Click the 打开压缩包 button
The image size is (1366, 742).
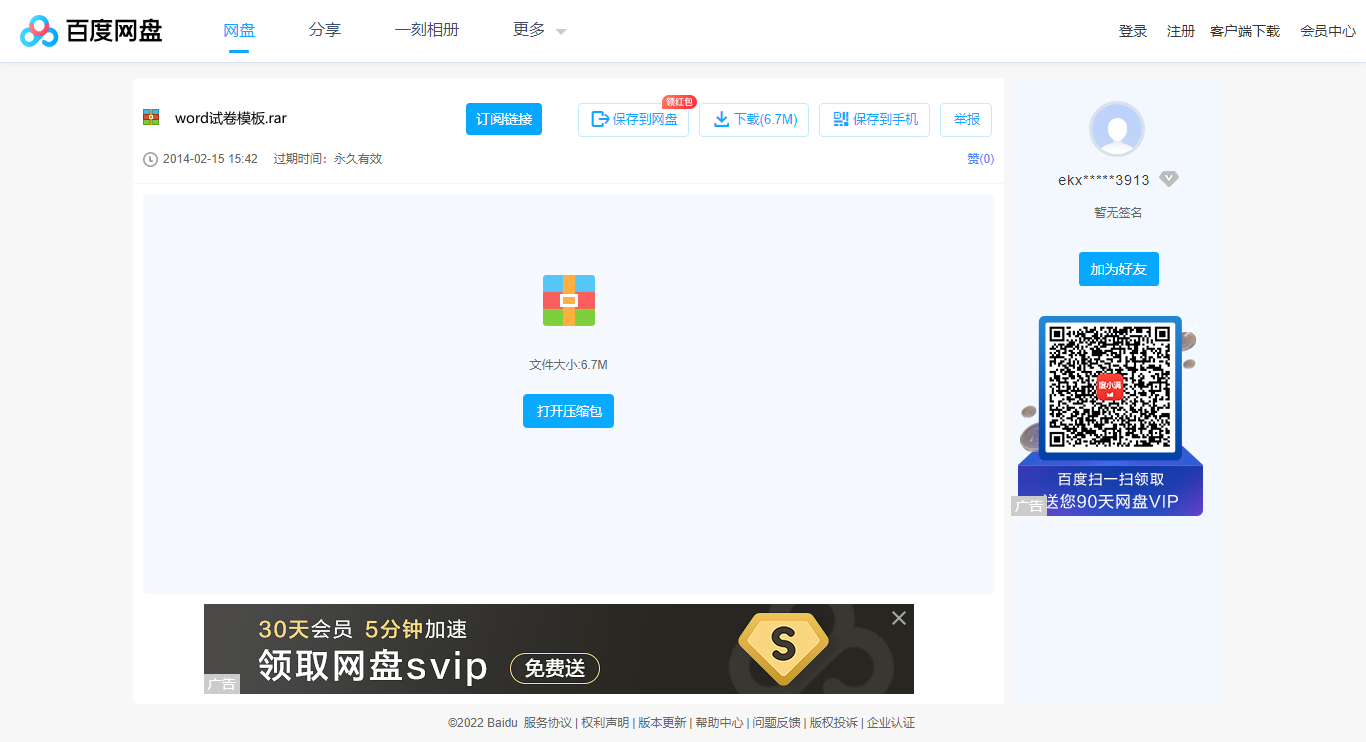click(x=568, y=410)
